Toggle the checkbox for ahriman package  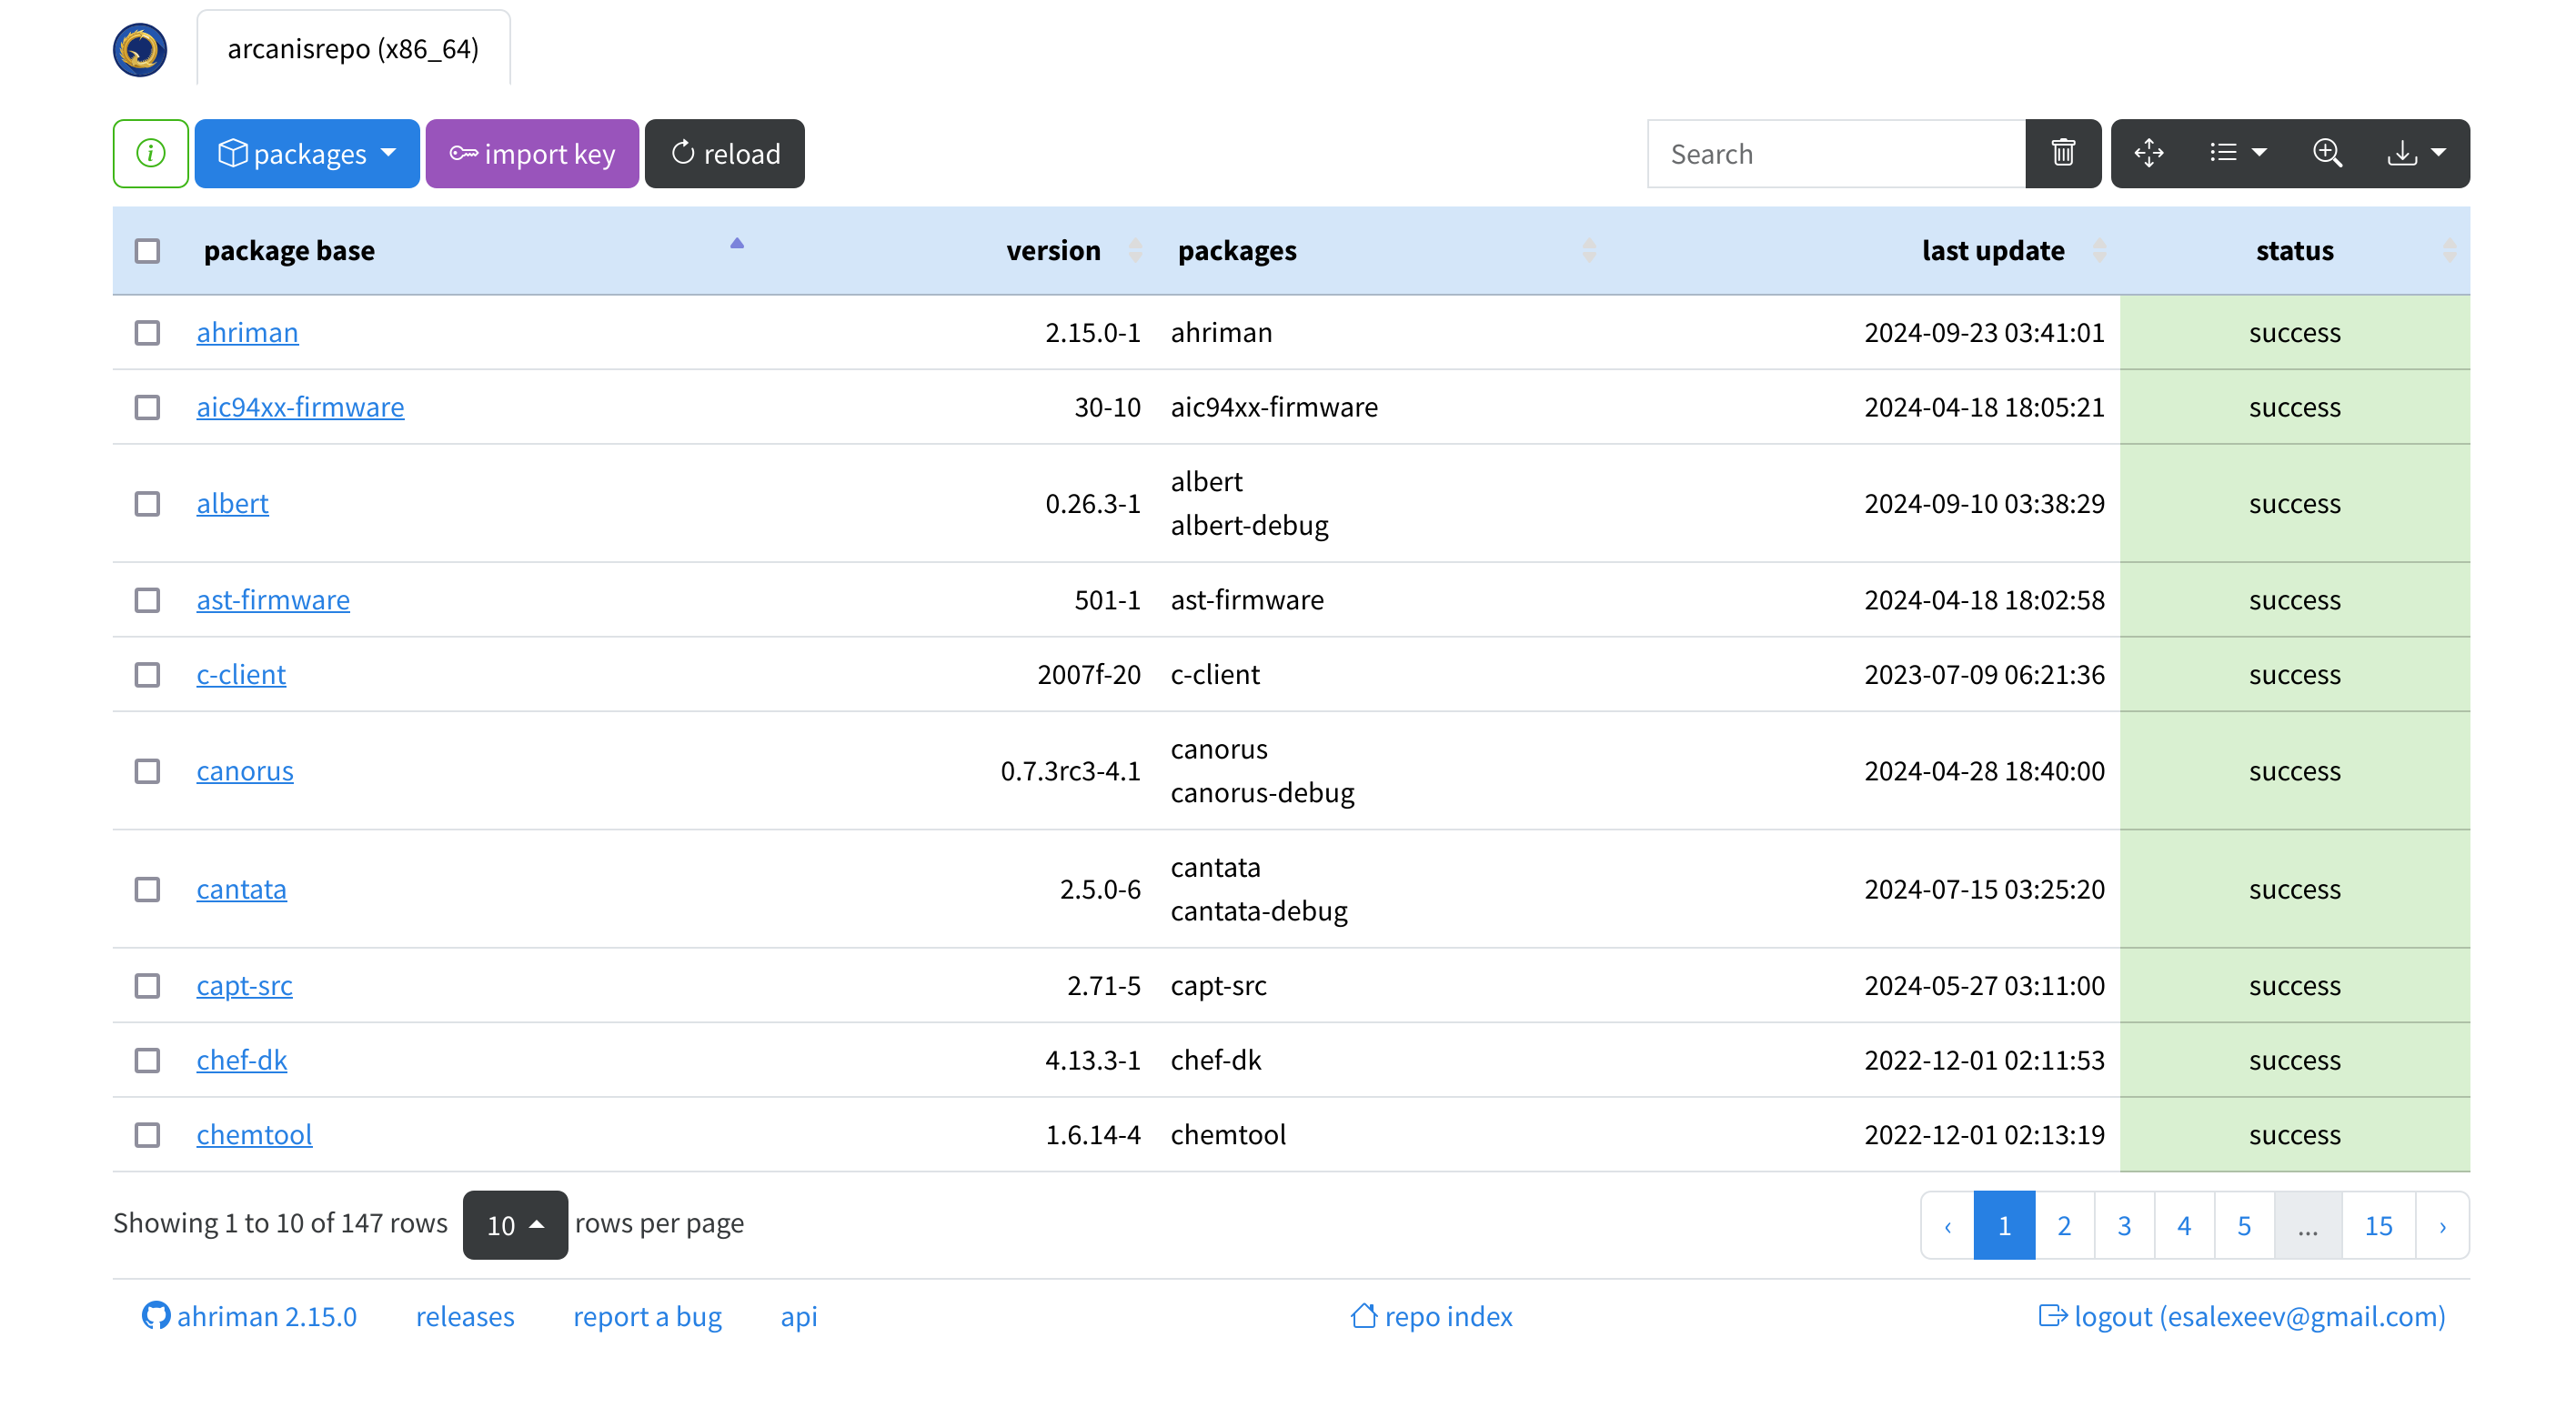pos(149,330)
